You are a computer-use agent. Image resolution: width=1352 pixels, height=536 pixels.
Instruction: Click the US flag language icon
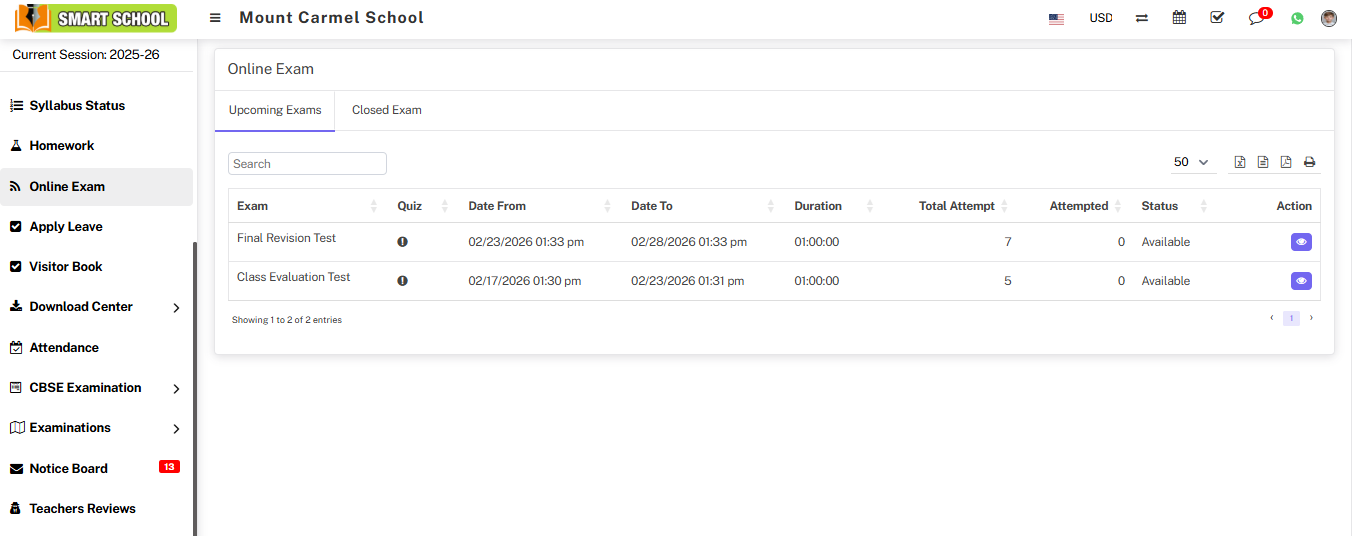click(1056, 18)
